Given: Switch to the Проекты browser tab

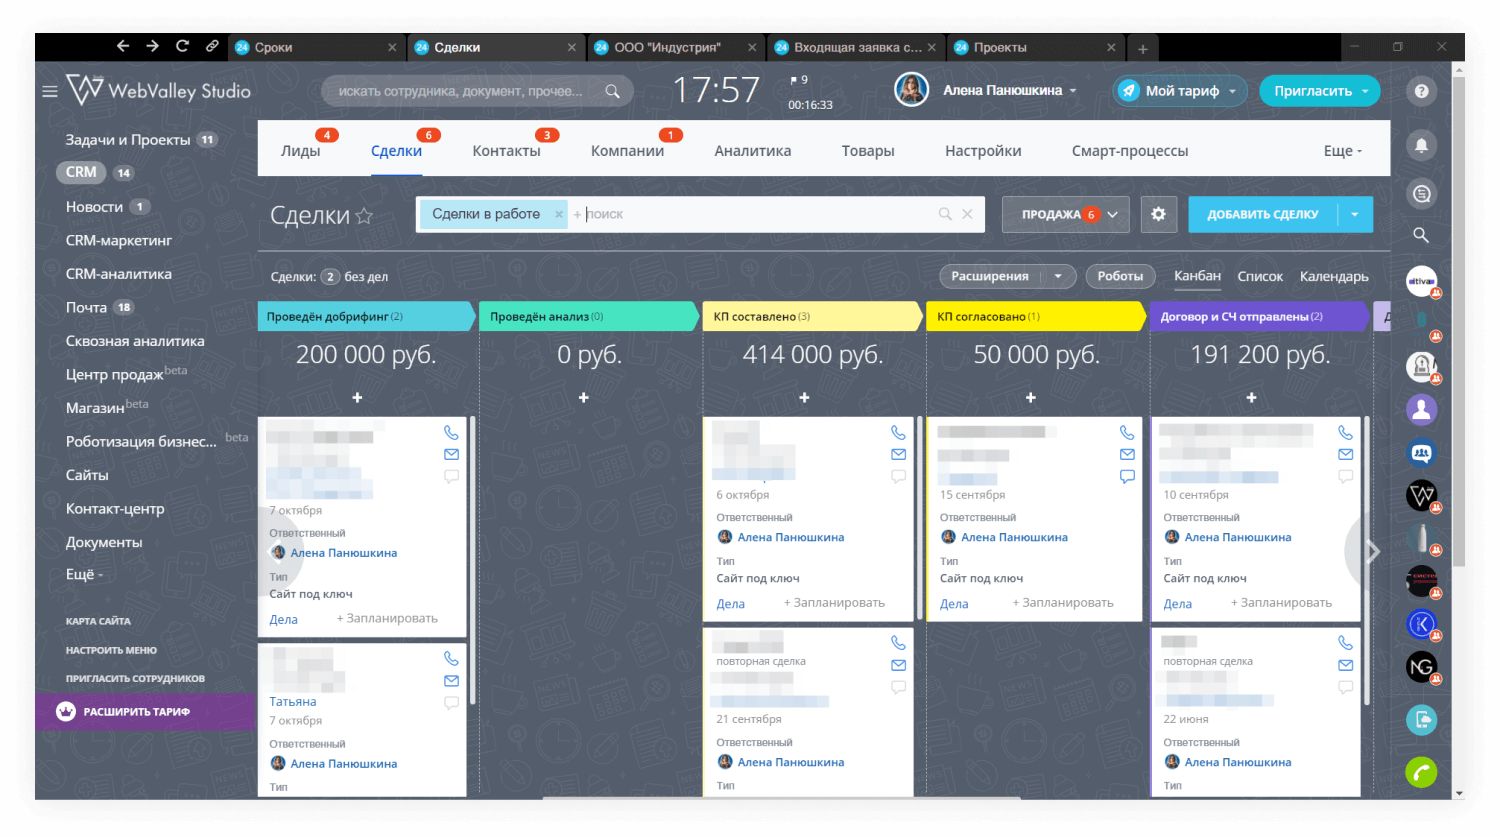Looking at the screenshot, I should click(1035, 47).
